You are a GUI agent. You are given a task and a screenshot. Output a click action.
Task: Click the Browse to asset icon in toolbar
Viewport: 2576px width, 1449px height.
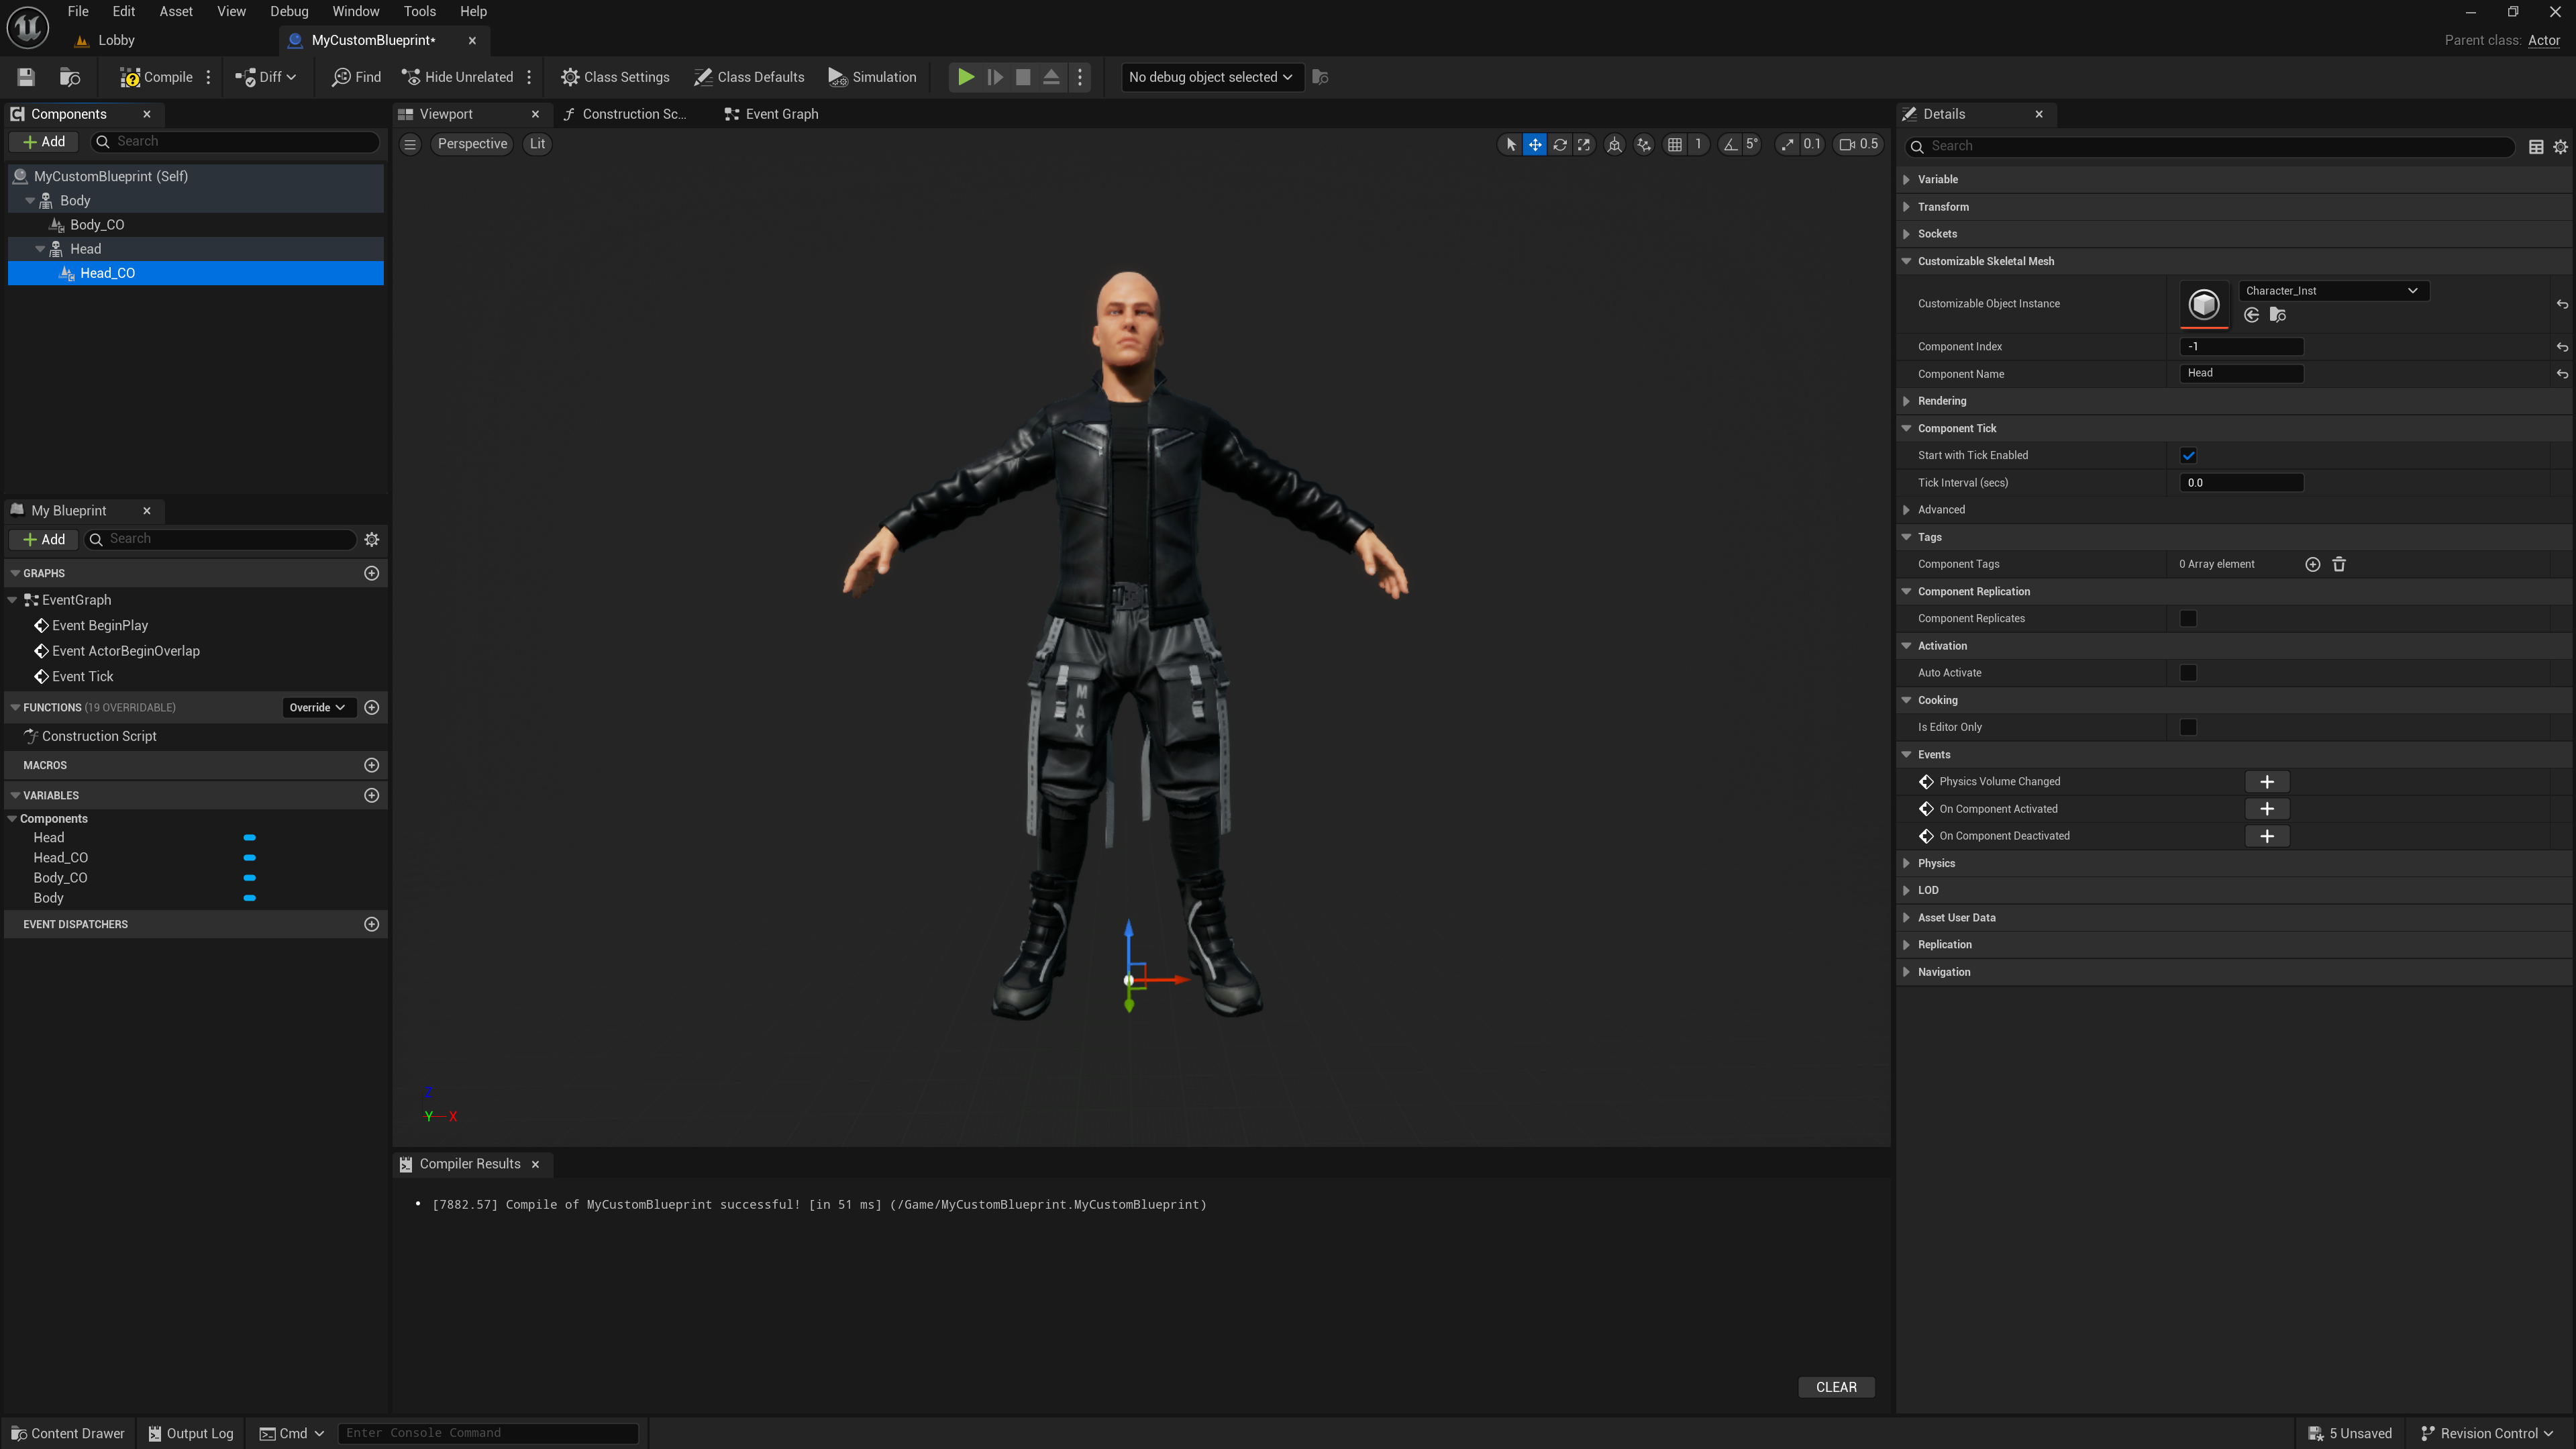coord(70,77)
